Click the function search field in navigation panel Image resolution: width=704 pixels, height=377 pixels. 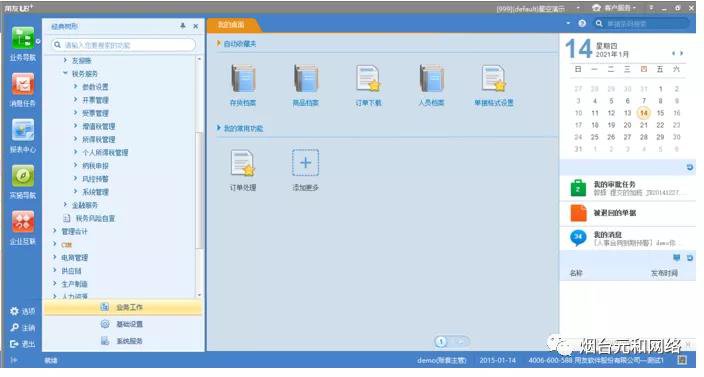tap(124, 45)
